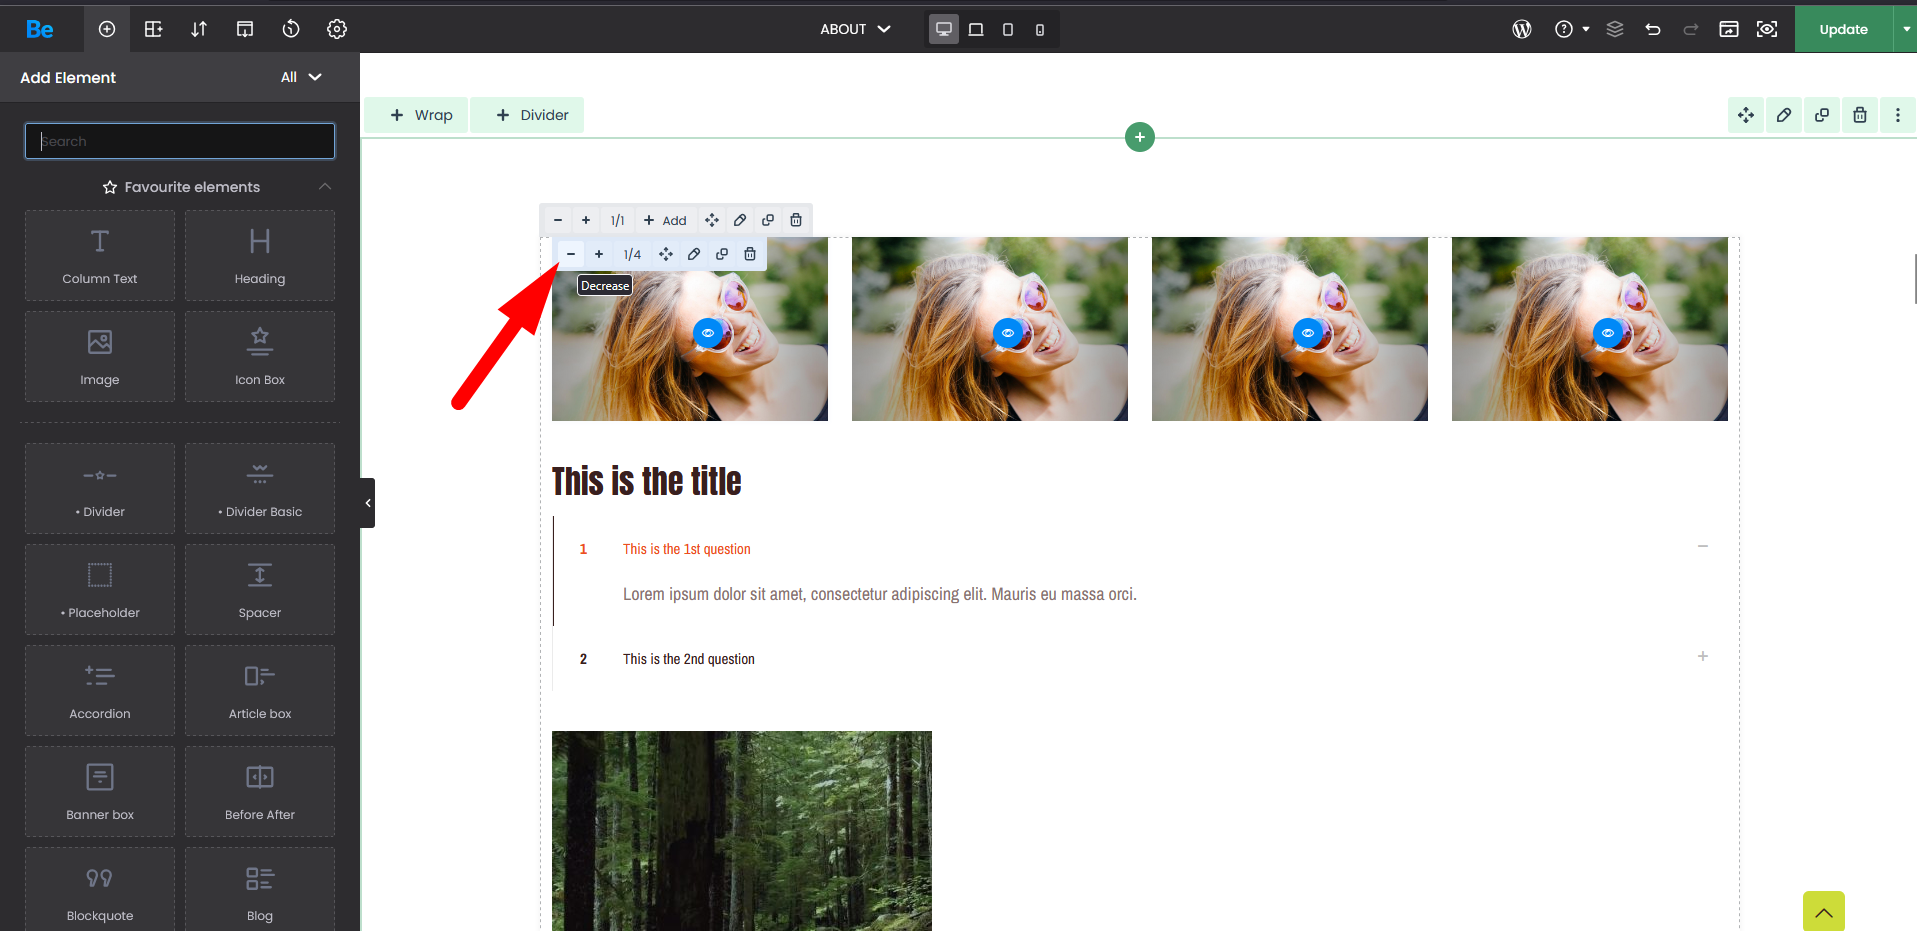Collapse the Favourite elements section
The image size is (1917, 931).
click(325, 187)
